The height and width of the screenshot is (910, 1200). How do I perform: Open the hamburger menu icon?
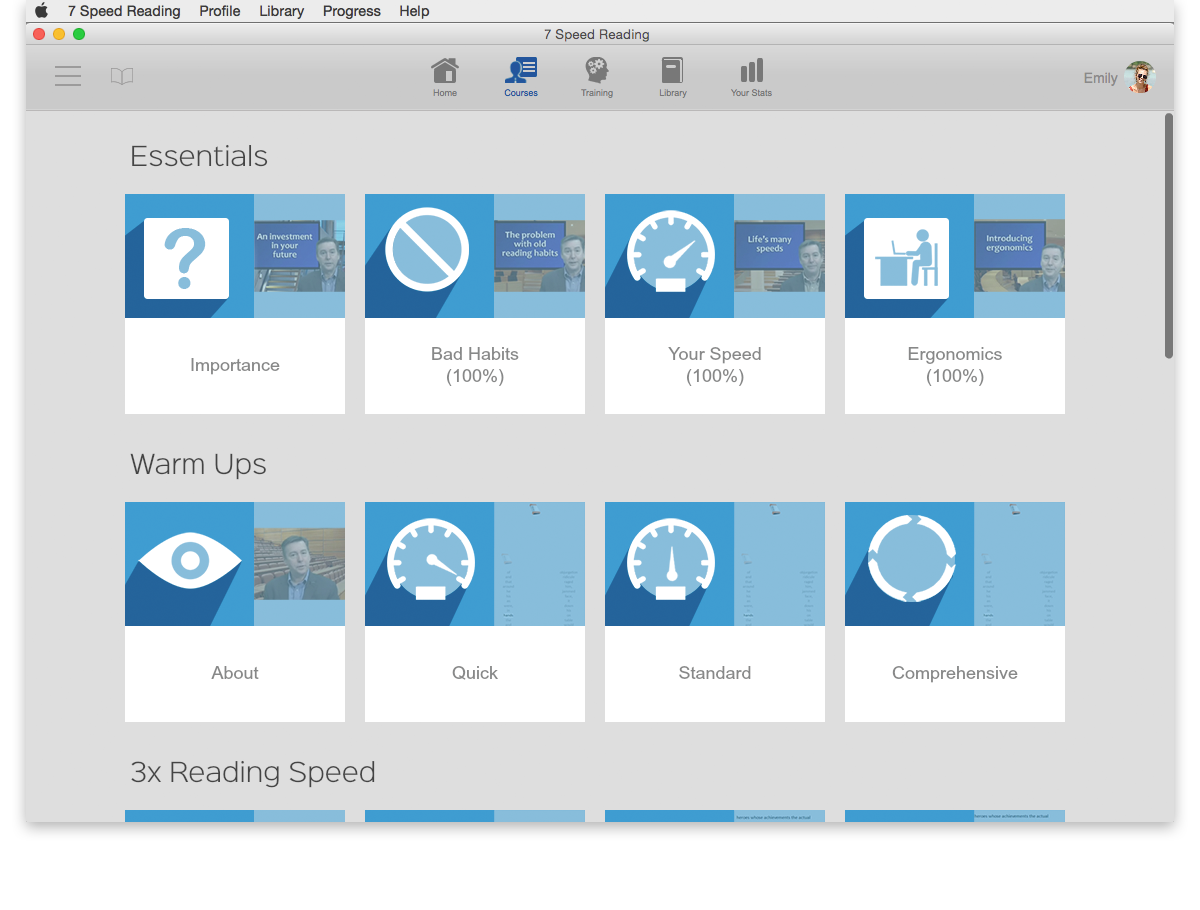coord(68,76)
